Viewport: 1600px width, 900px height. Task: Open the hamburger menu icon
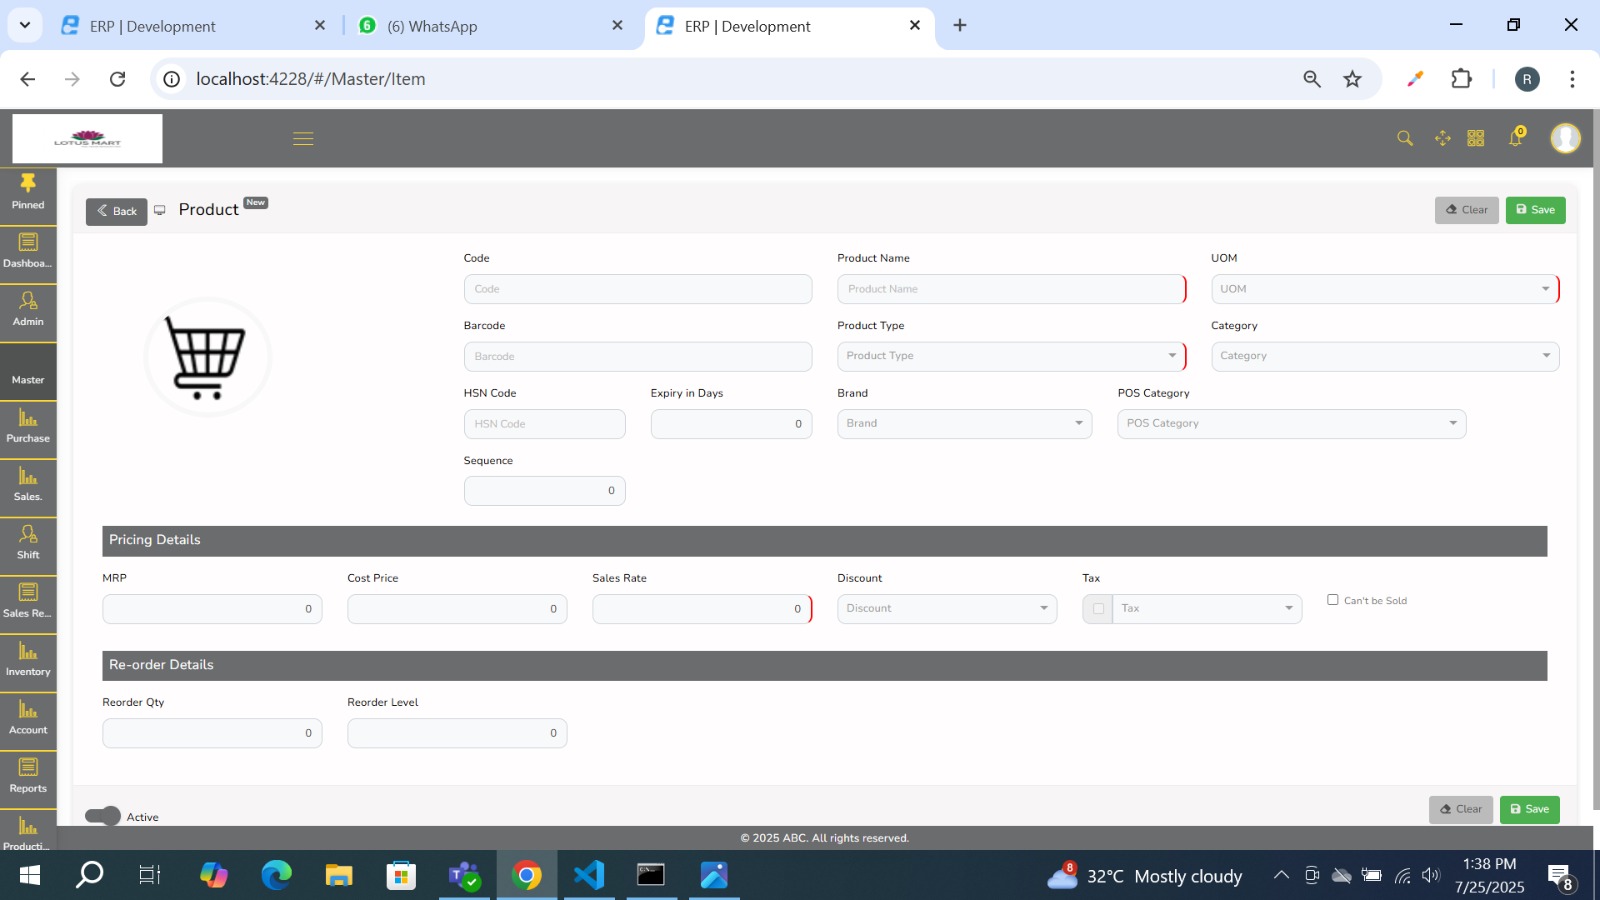point(303,139)
